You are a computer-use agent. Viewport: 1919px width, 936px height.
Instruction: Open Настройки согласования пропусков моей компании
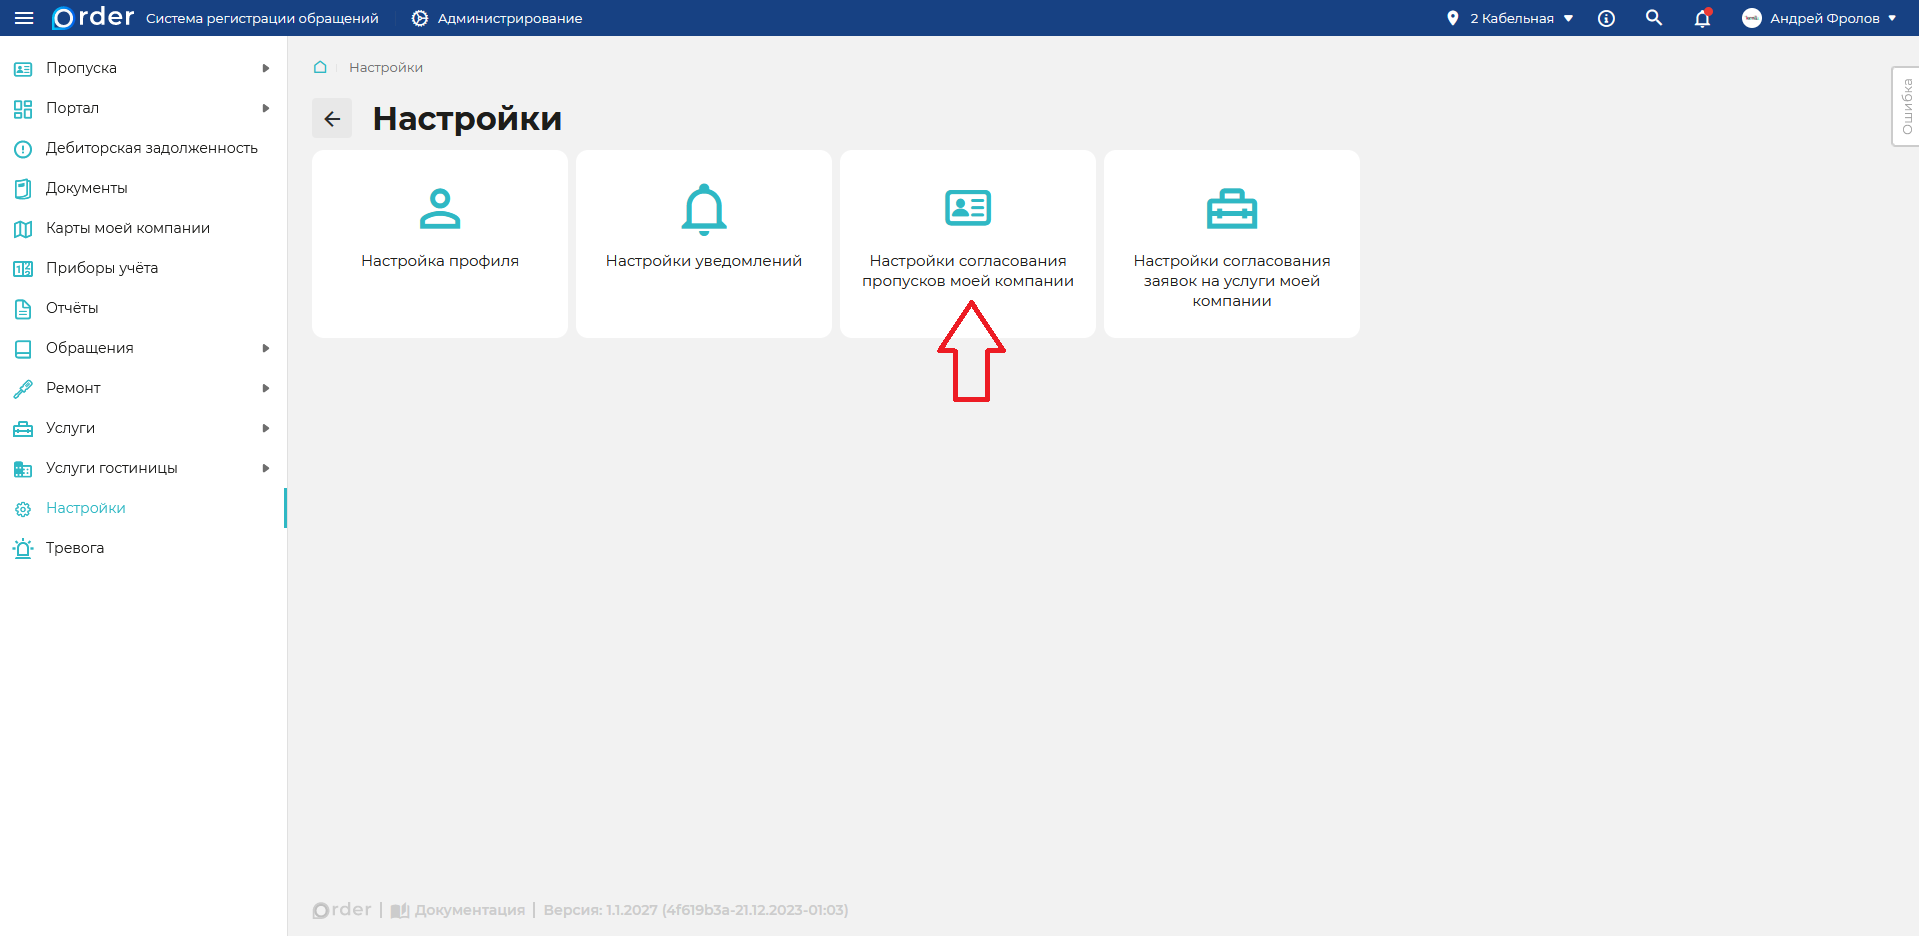point(968,243)
